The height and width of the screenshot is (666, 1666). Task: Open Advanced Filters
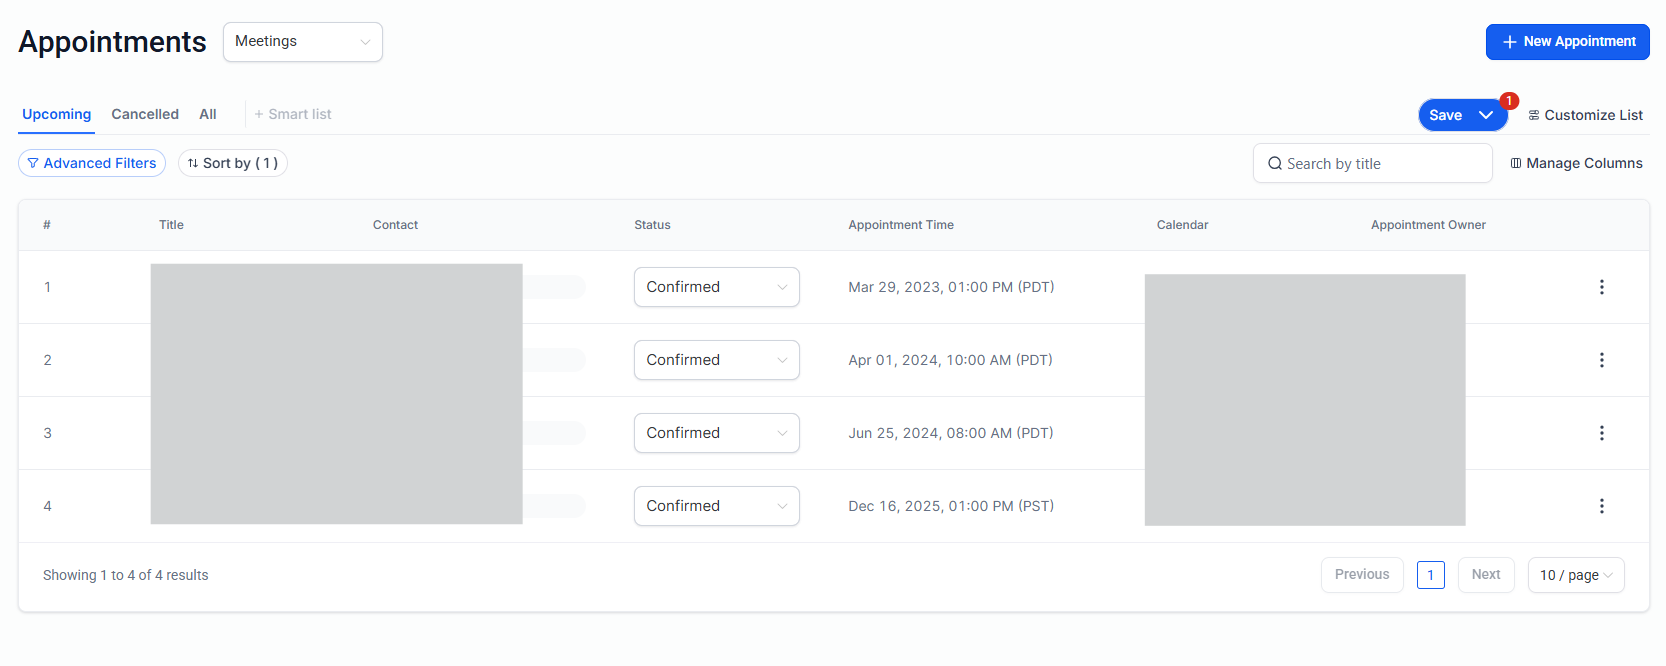tap(92, 163)
